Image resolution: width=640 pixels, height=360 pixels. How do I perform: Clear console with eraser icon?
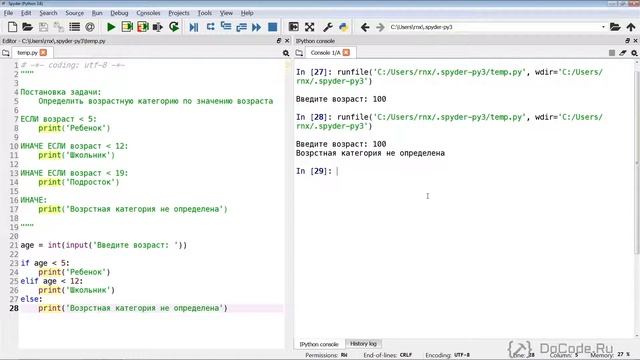[623, 53]
